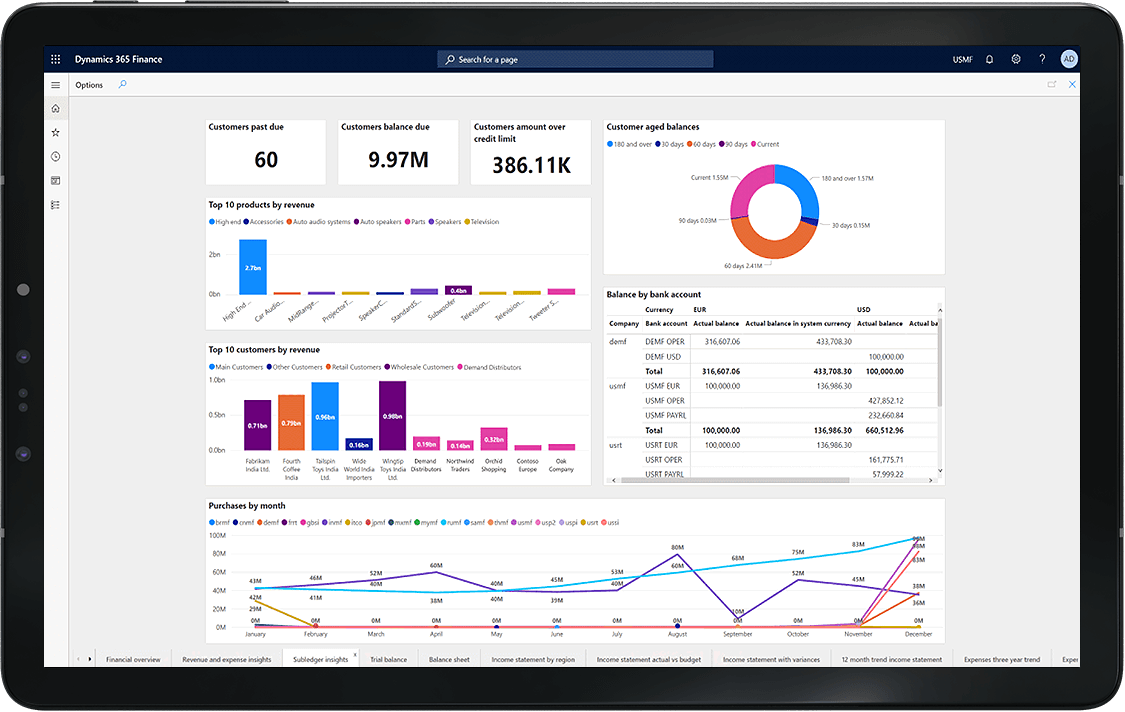Image resolution: width=1125 pixels, height=712 pixels.
Task: Click the AD user avatar
Action: coord(1069,59)
